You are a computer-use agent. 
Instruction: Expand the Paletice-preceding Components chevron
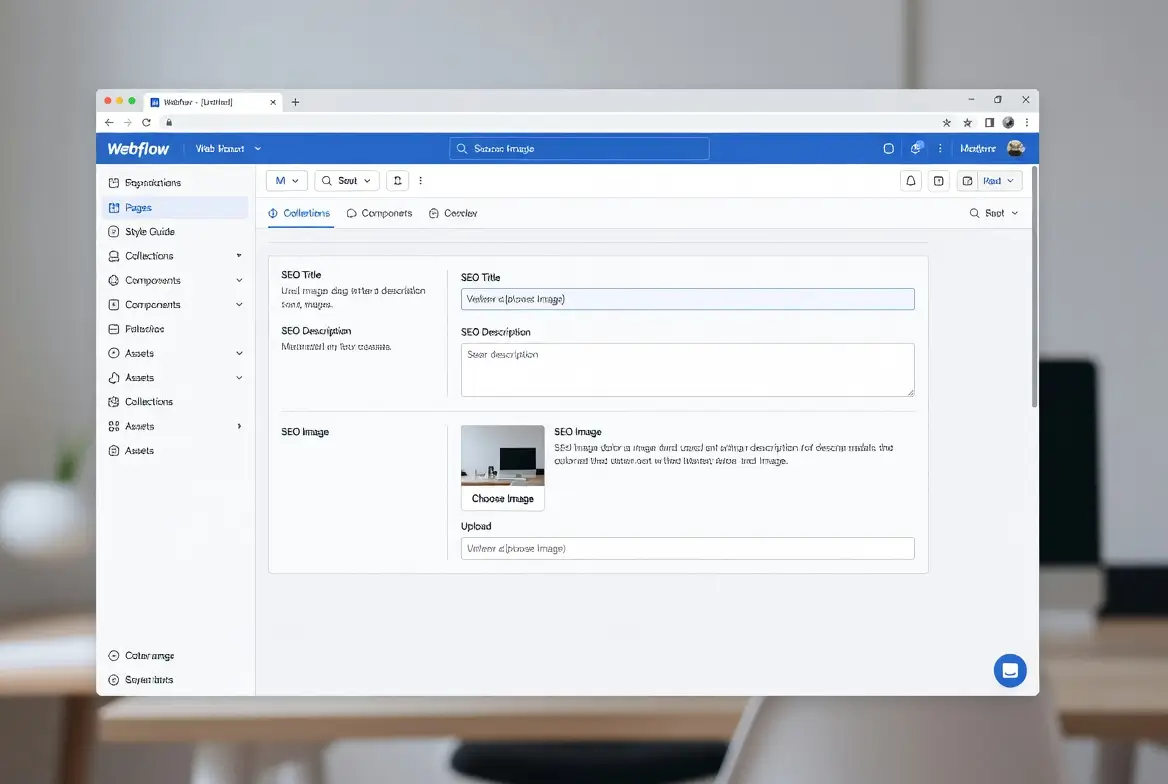point(239,305)
